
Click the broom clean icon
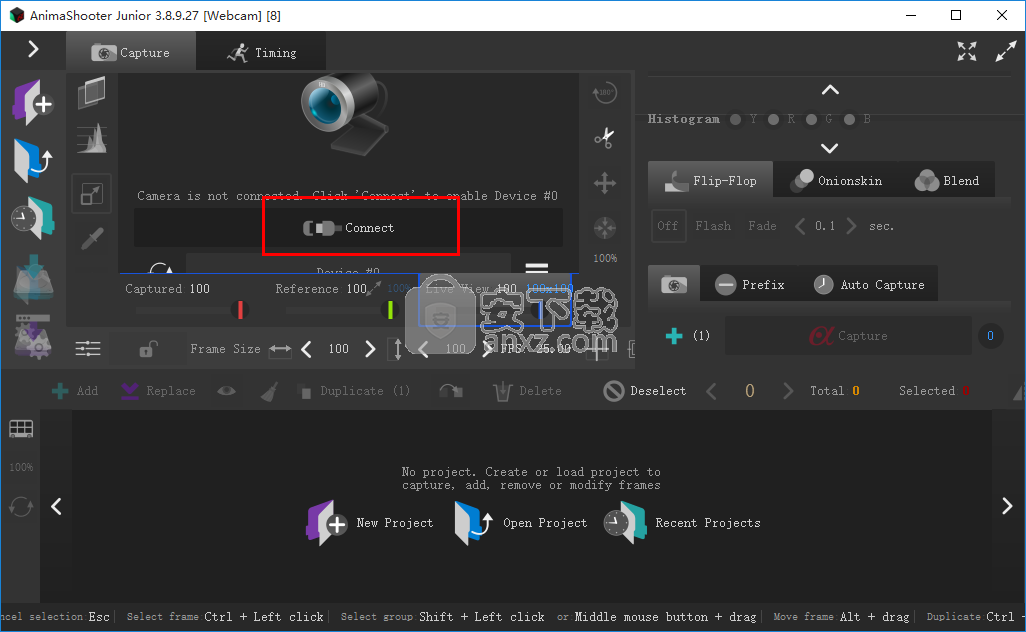click(x=269, y=391)
